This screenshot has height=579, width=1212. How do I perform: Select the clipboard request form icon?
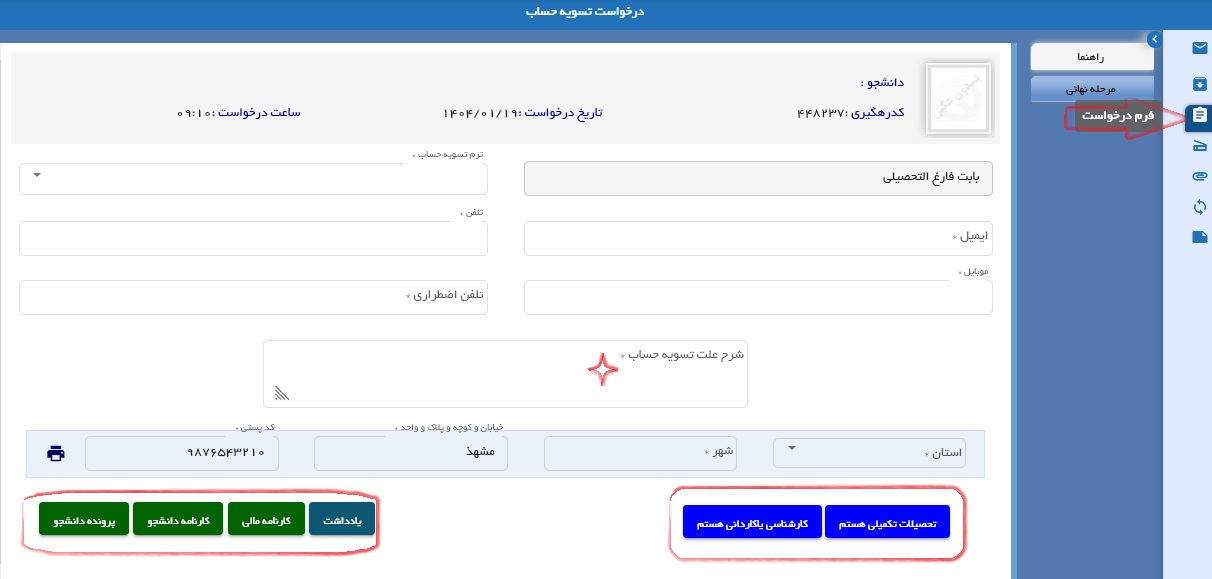pyautogui.click(x=1199, y=117)
